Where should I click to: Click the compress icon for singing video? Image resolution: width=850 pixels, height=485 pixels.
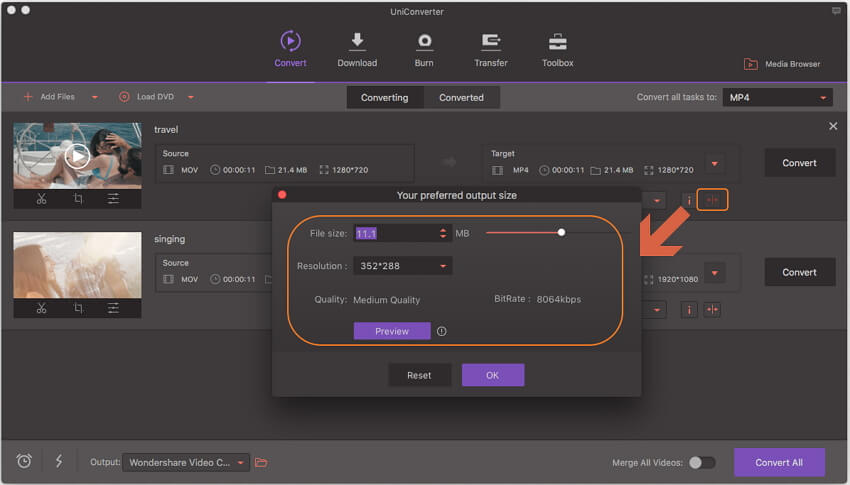coord(712,310)
